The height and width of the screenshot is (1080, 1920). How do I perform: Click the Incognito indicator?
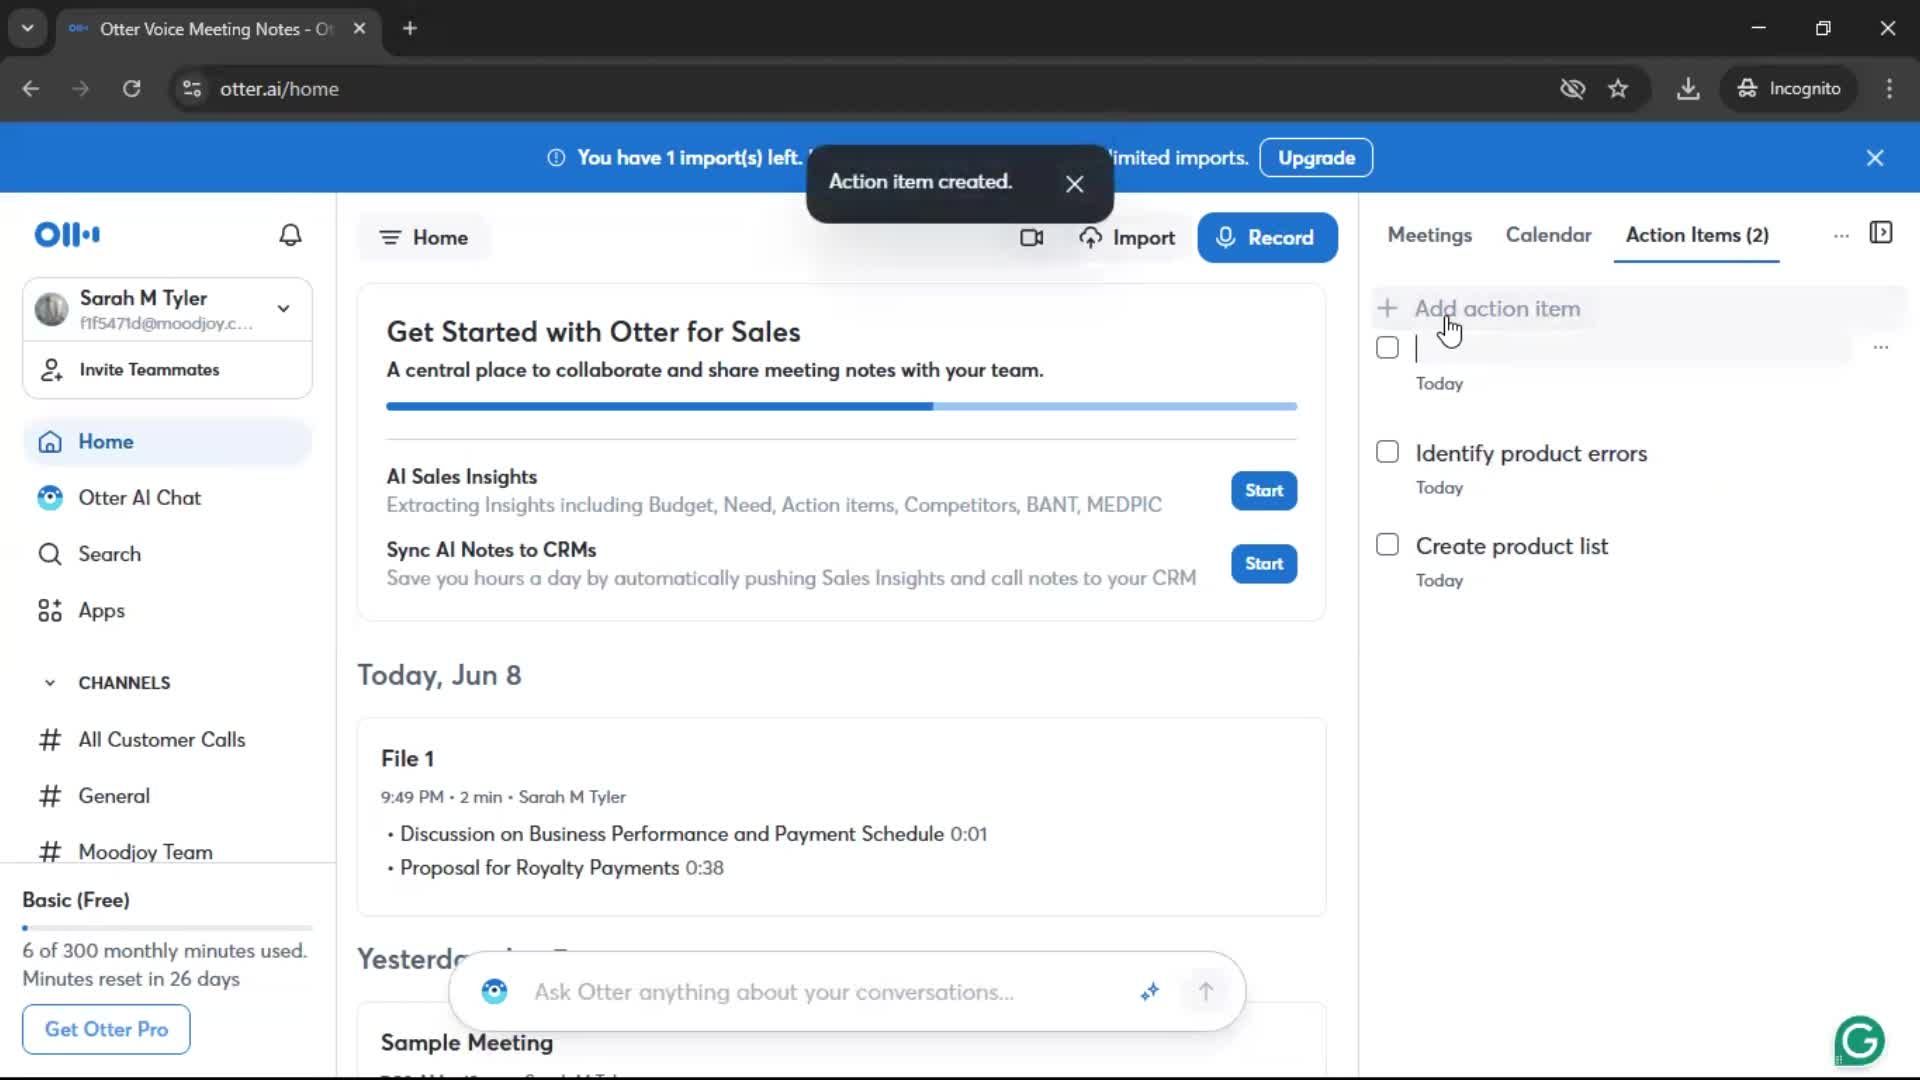click(x=1789, y=89)
